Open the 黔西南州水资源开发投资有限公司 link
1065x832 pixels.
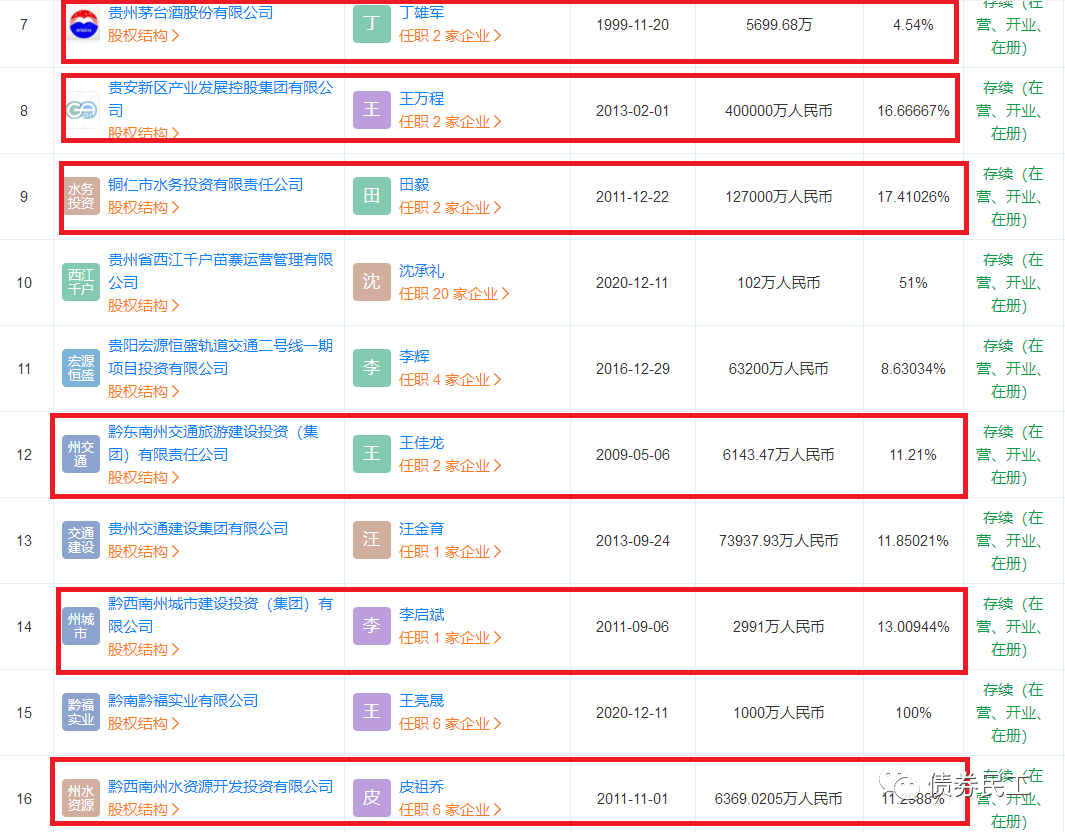click(x=220, y=787)
